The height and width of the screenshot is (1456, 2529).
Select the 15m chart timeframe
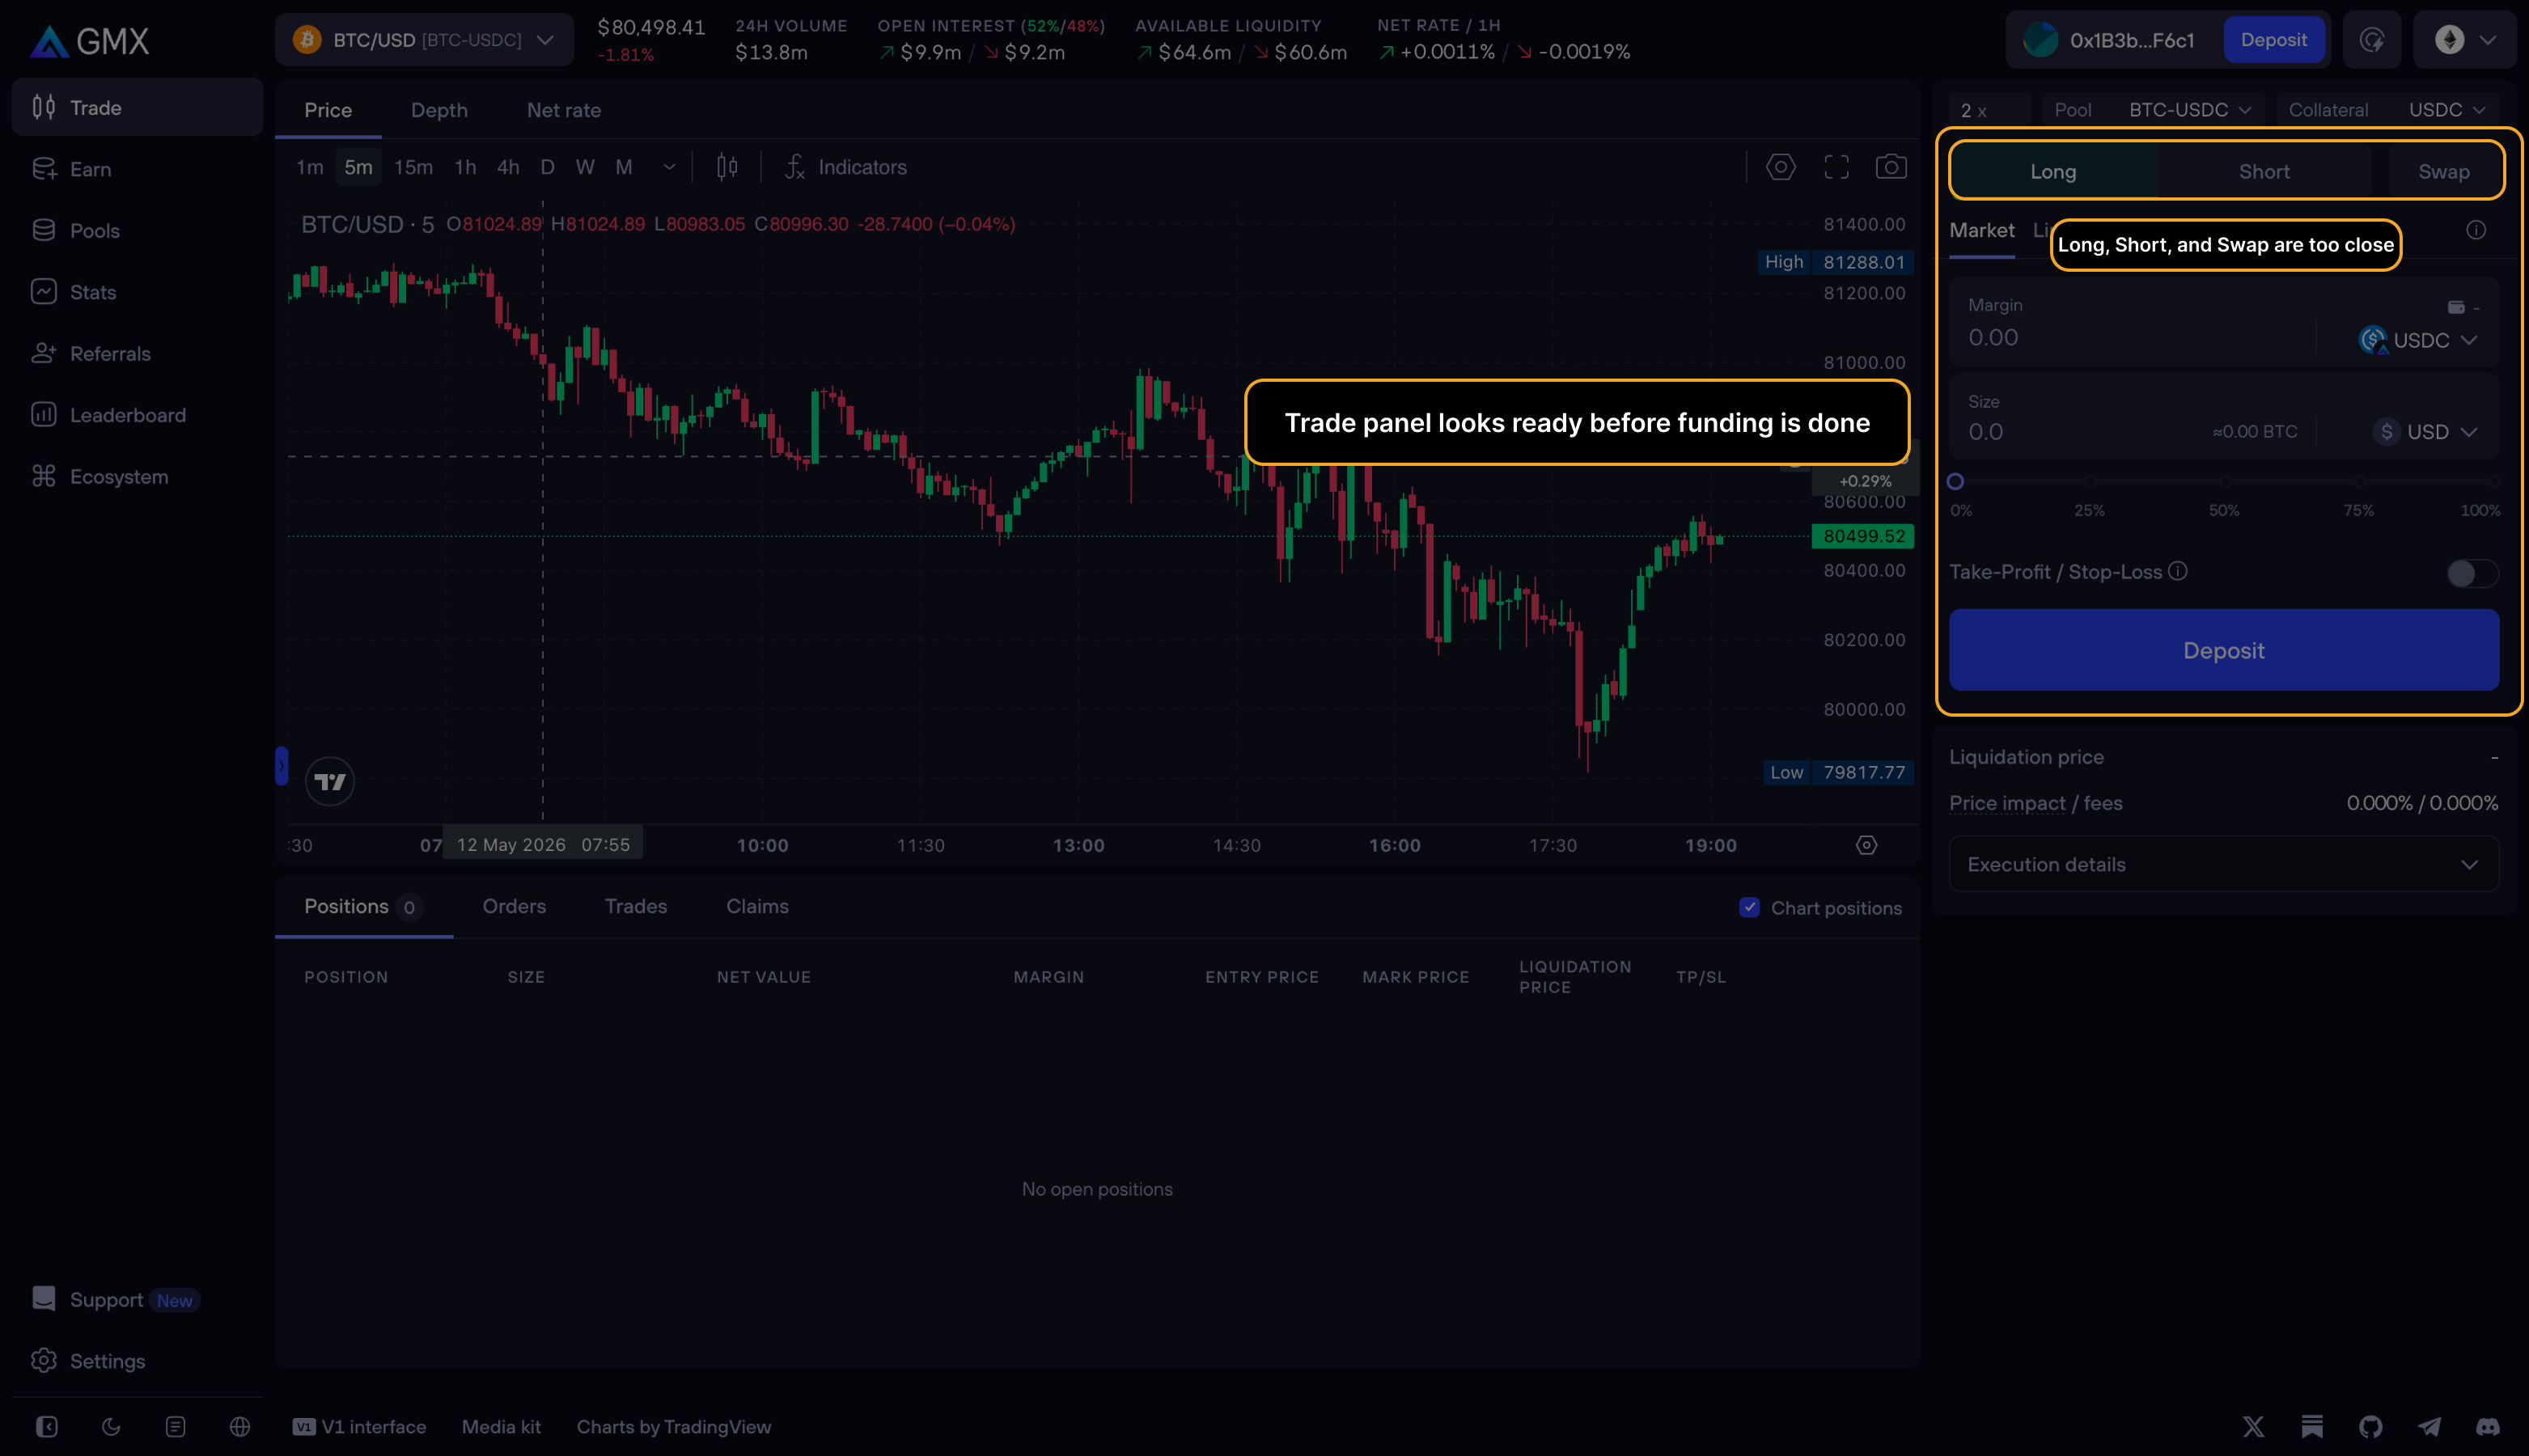413,167
